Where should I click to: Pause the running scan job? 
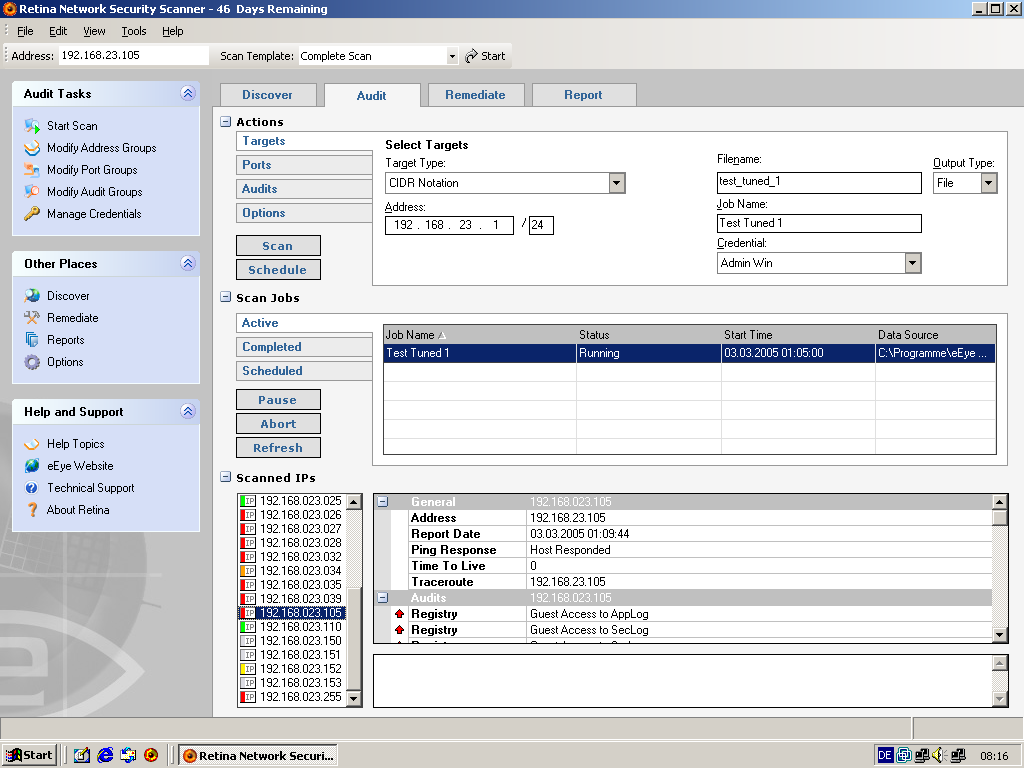pos(278,400)
